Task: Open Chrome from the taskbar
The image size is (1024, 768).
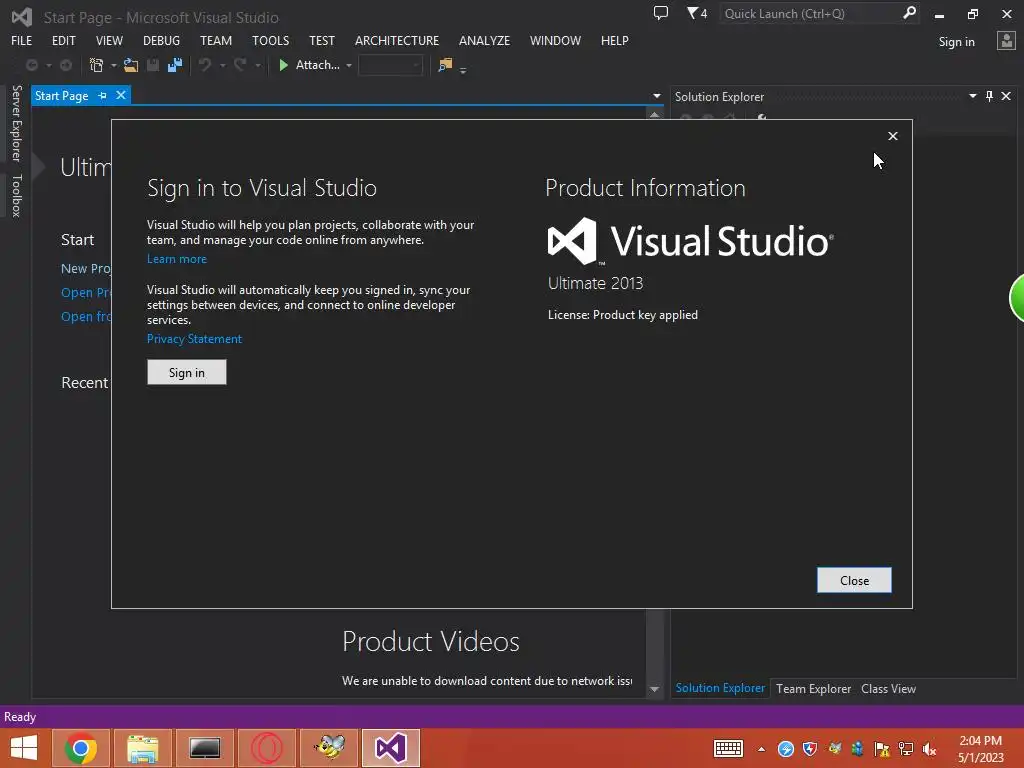Action: [81, 748]
